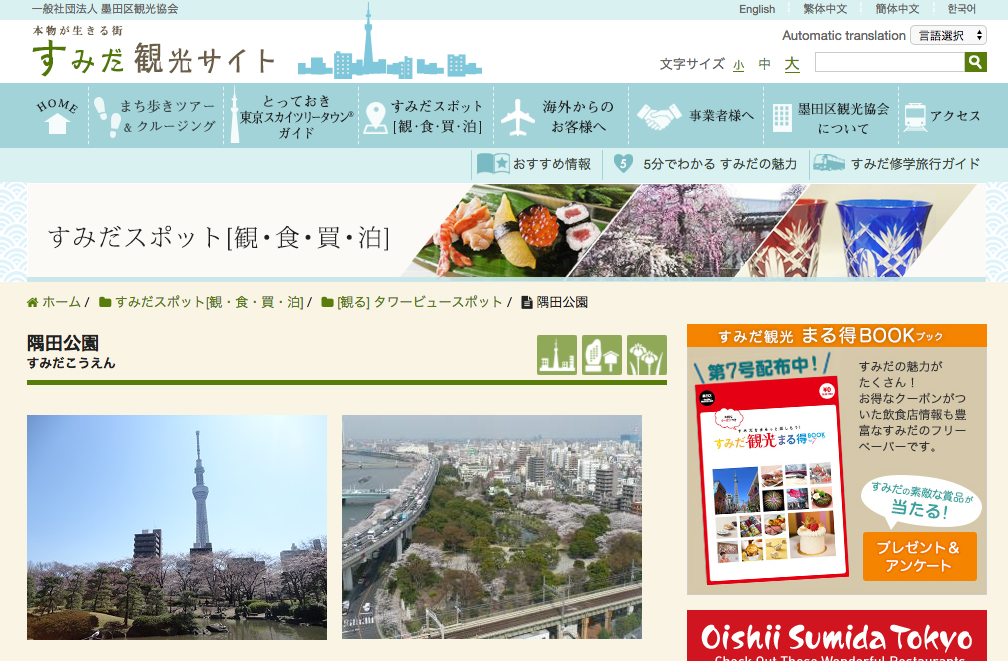The image size is (1008, 661).
Task: Go to すみだスポット breadcrumb link
Action: [x=209, y=302]
